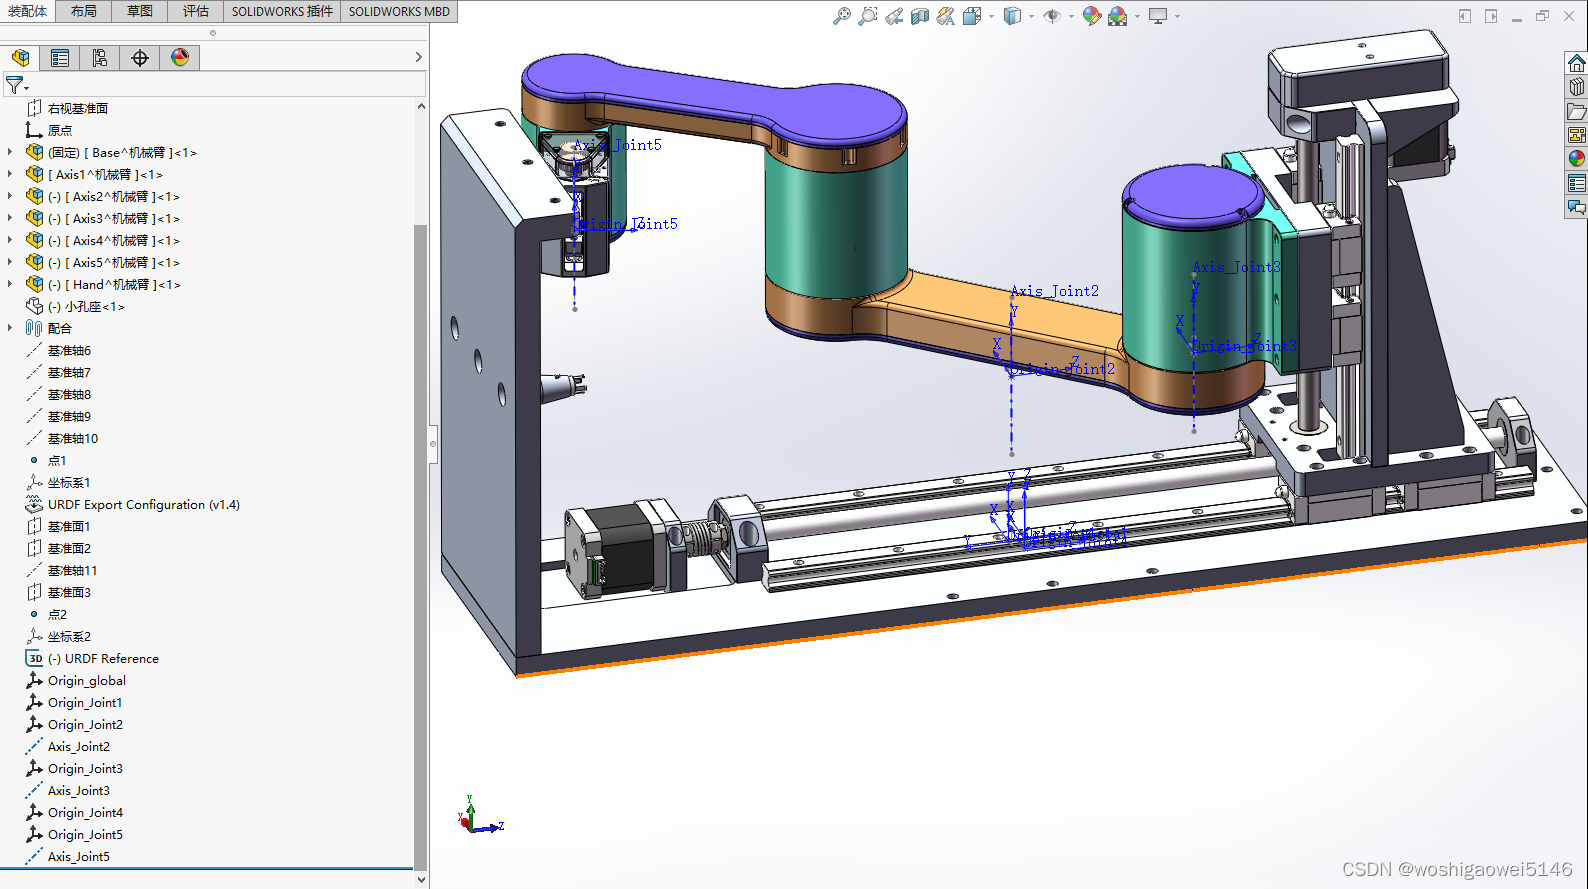Expand the manager panel tabs chevron
Screen dimensions: 1588x889
click(x=418, y=58)
